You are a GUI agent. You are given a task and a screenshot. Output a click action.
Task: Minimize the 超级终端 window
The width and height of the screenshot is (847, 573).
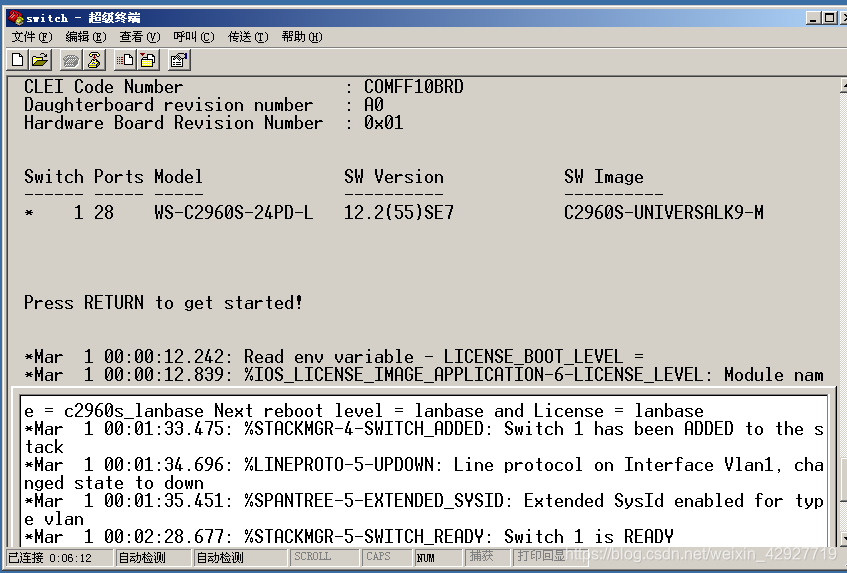tap(814, 18)
